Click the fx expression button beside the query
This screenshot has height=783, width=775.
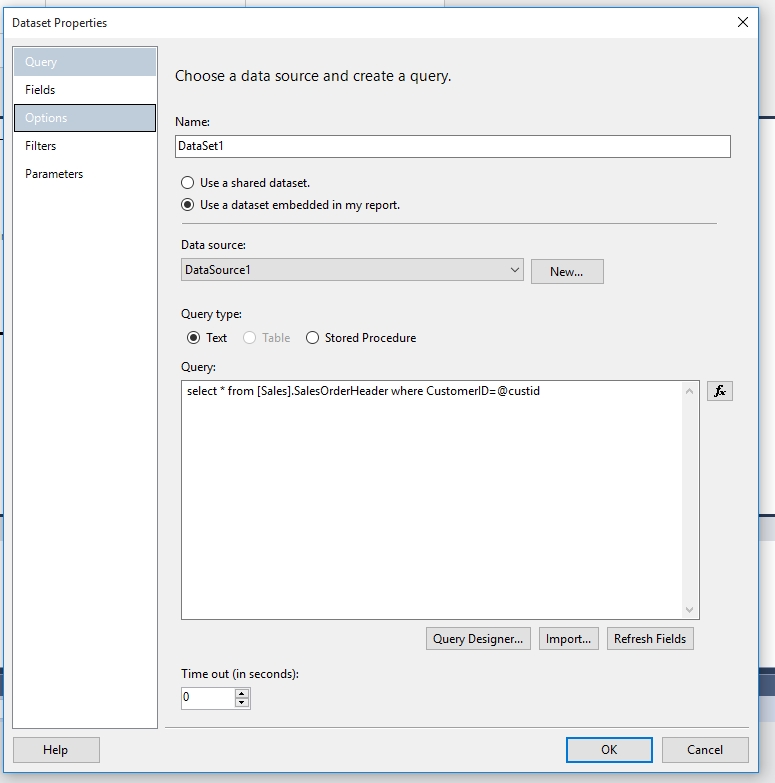tap(719, 391)
